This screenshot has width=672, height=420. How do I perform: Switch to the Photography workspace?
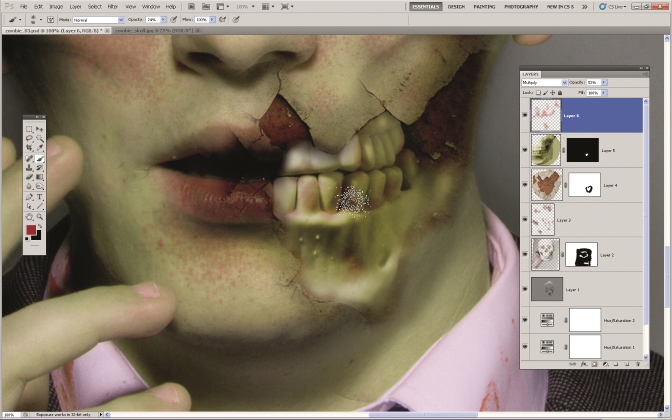(x=521, y=6)
